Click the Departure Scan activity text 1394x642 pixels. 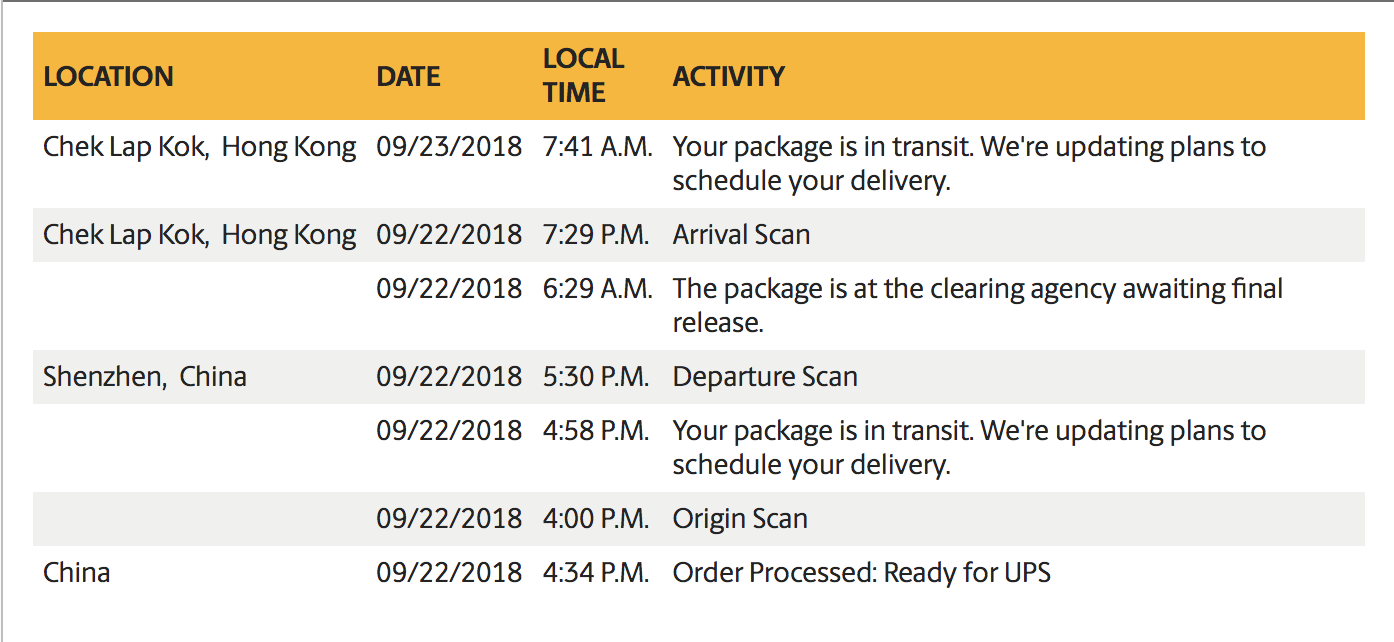[765, 377]
